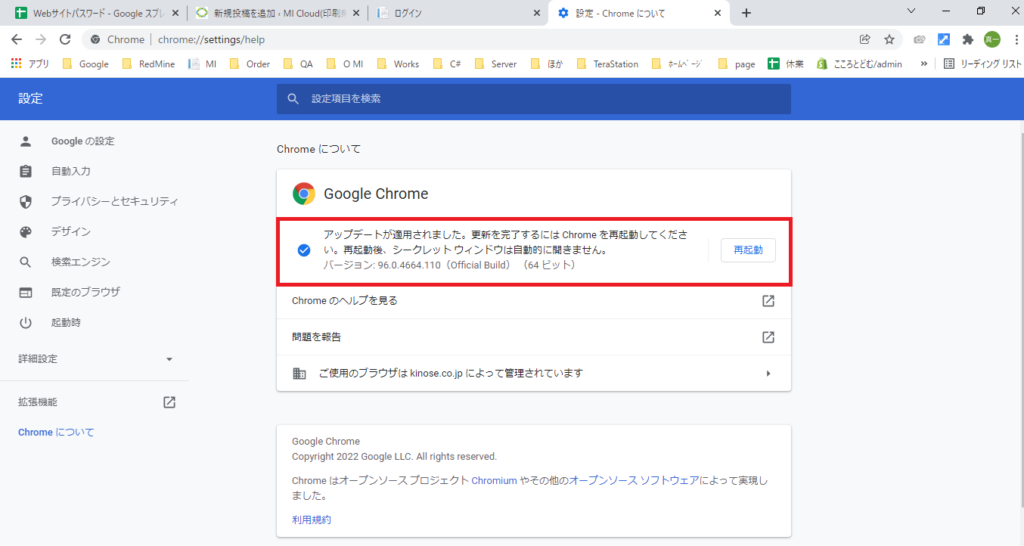Go back with the browser back arrow
This screenshot has height=546, width=1024.
pos(16,39)
